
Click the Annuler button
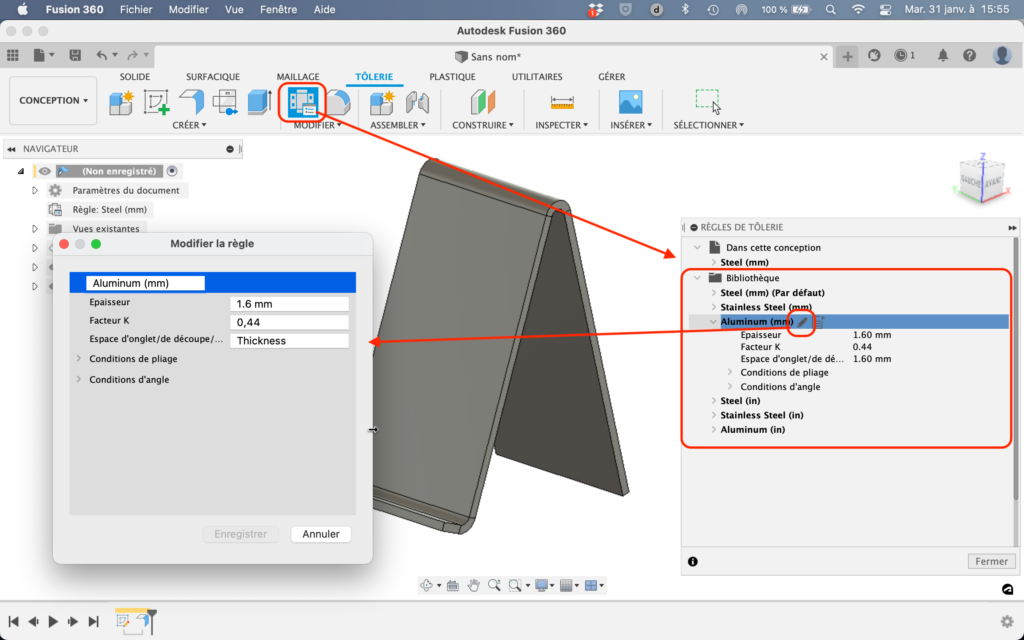pyautogui.click(x=321, y=534)
